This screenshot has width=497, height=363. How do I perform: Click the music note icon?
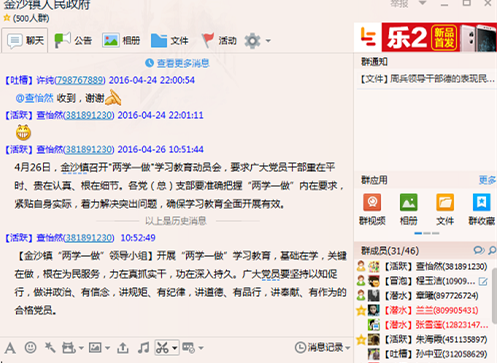(143, 348)
